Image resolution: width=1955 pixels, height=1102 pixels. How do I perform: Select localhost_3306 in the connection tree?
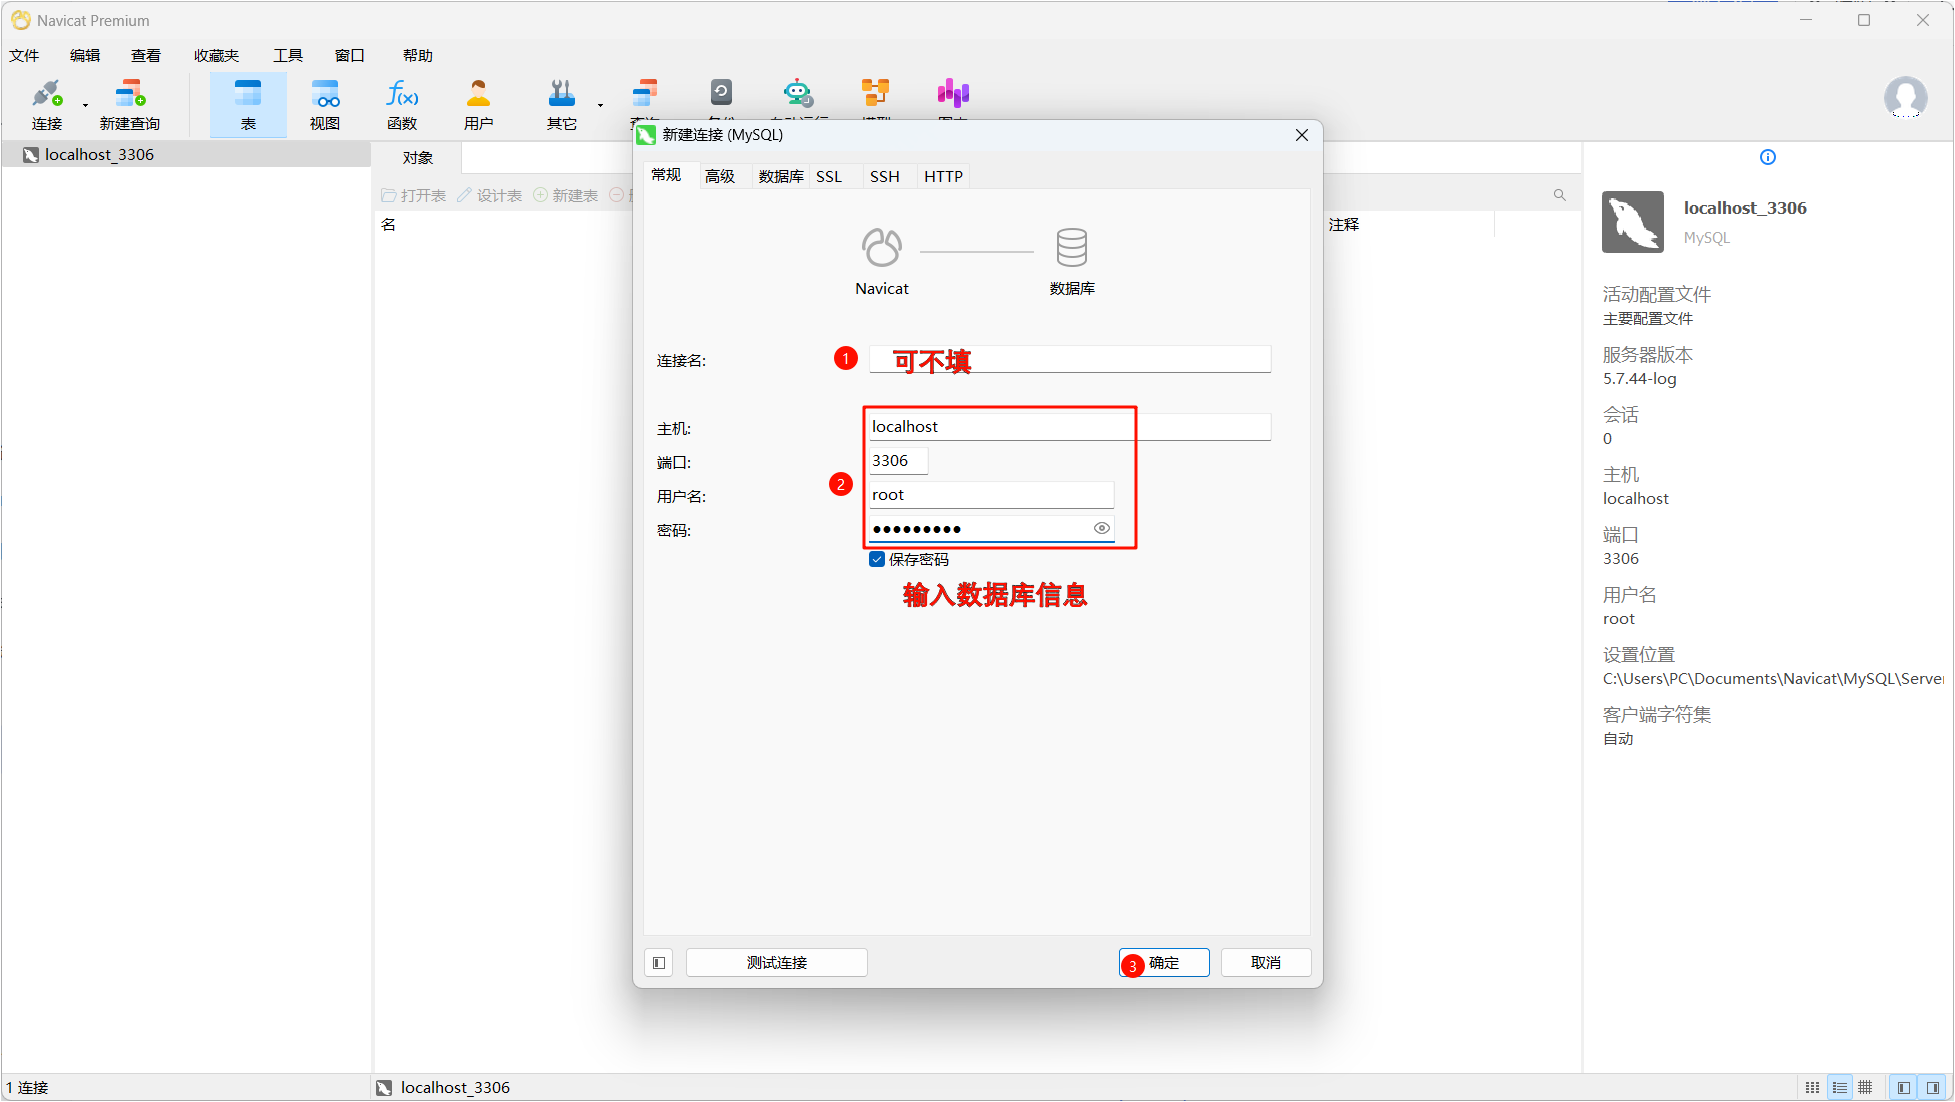coord(99,154)
